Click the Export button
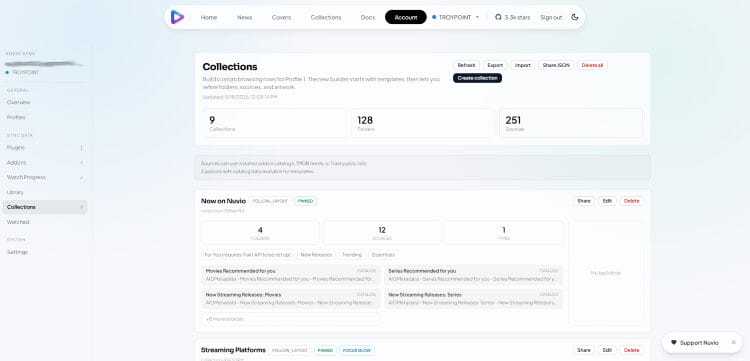 click(x=495, y=65)
